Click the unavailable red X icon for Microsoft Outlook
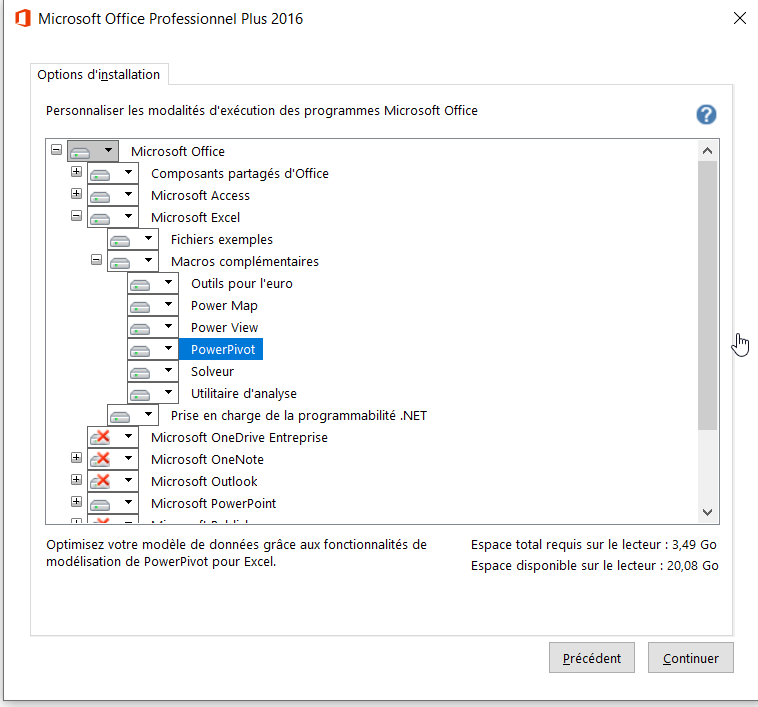The image size is (758, 707). click(101, 481)
